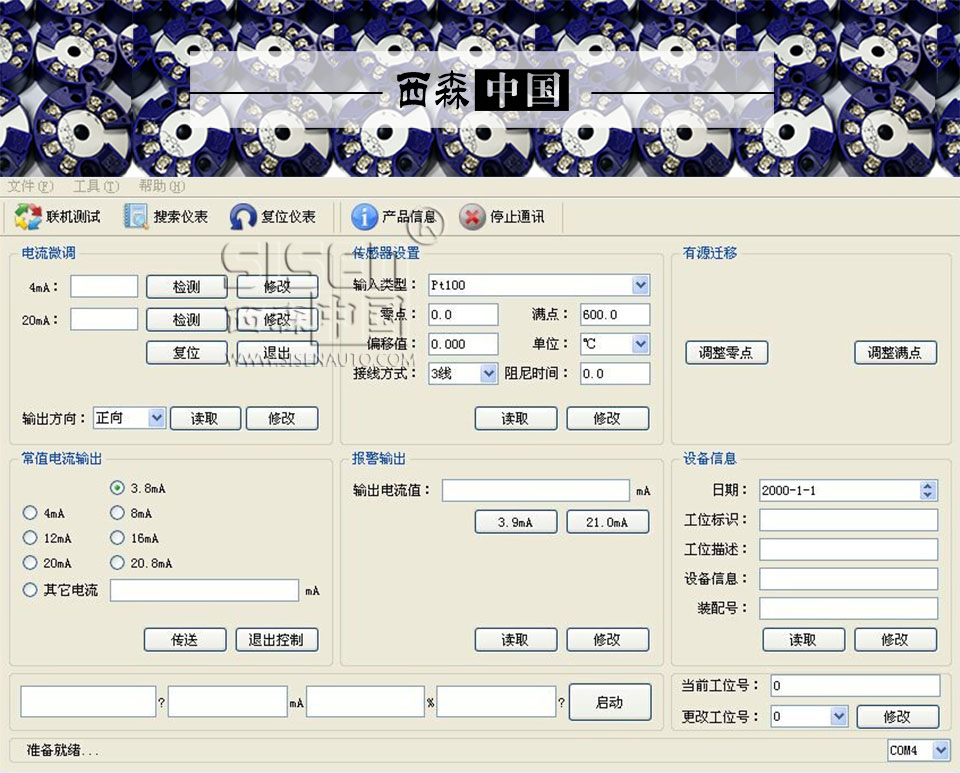Screen dimensions: 960x773
Task: Open the 文件 menu
Action: [31, 186]
